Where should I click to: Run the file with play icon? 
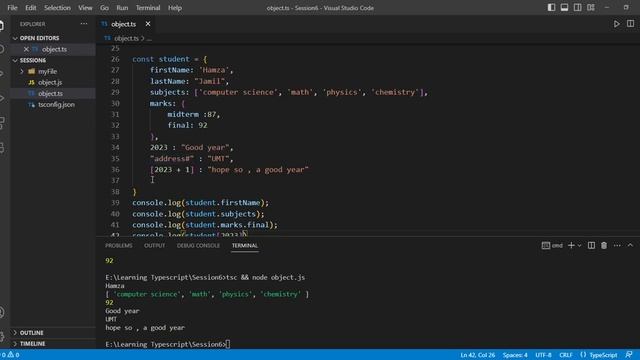coord(617,24)
